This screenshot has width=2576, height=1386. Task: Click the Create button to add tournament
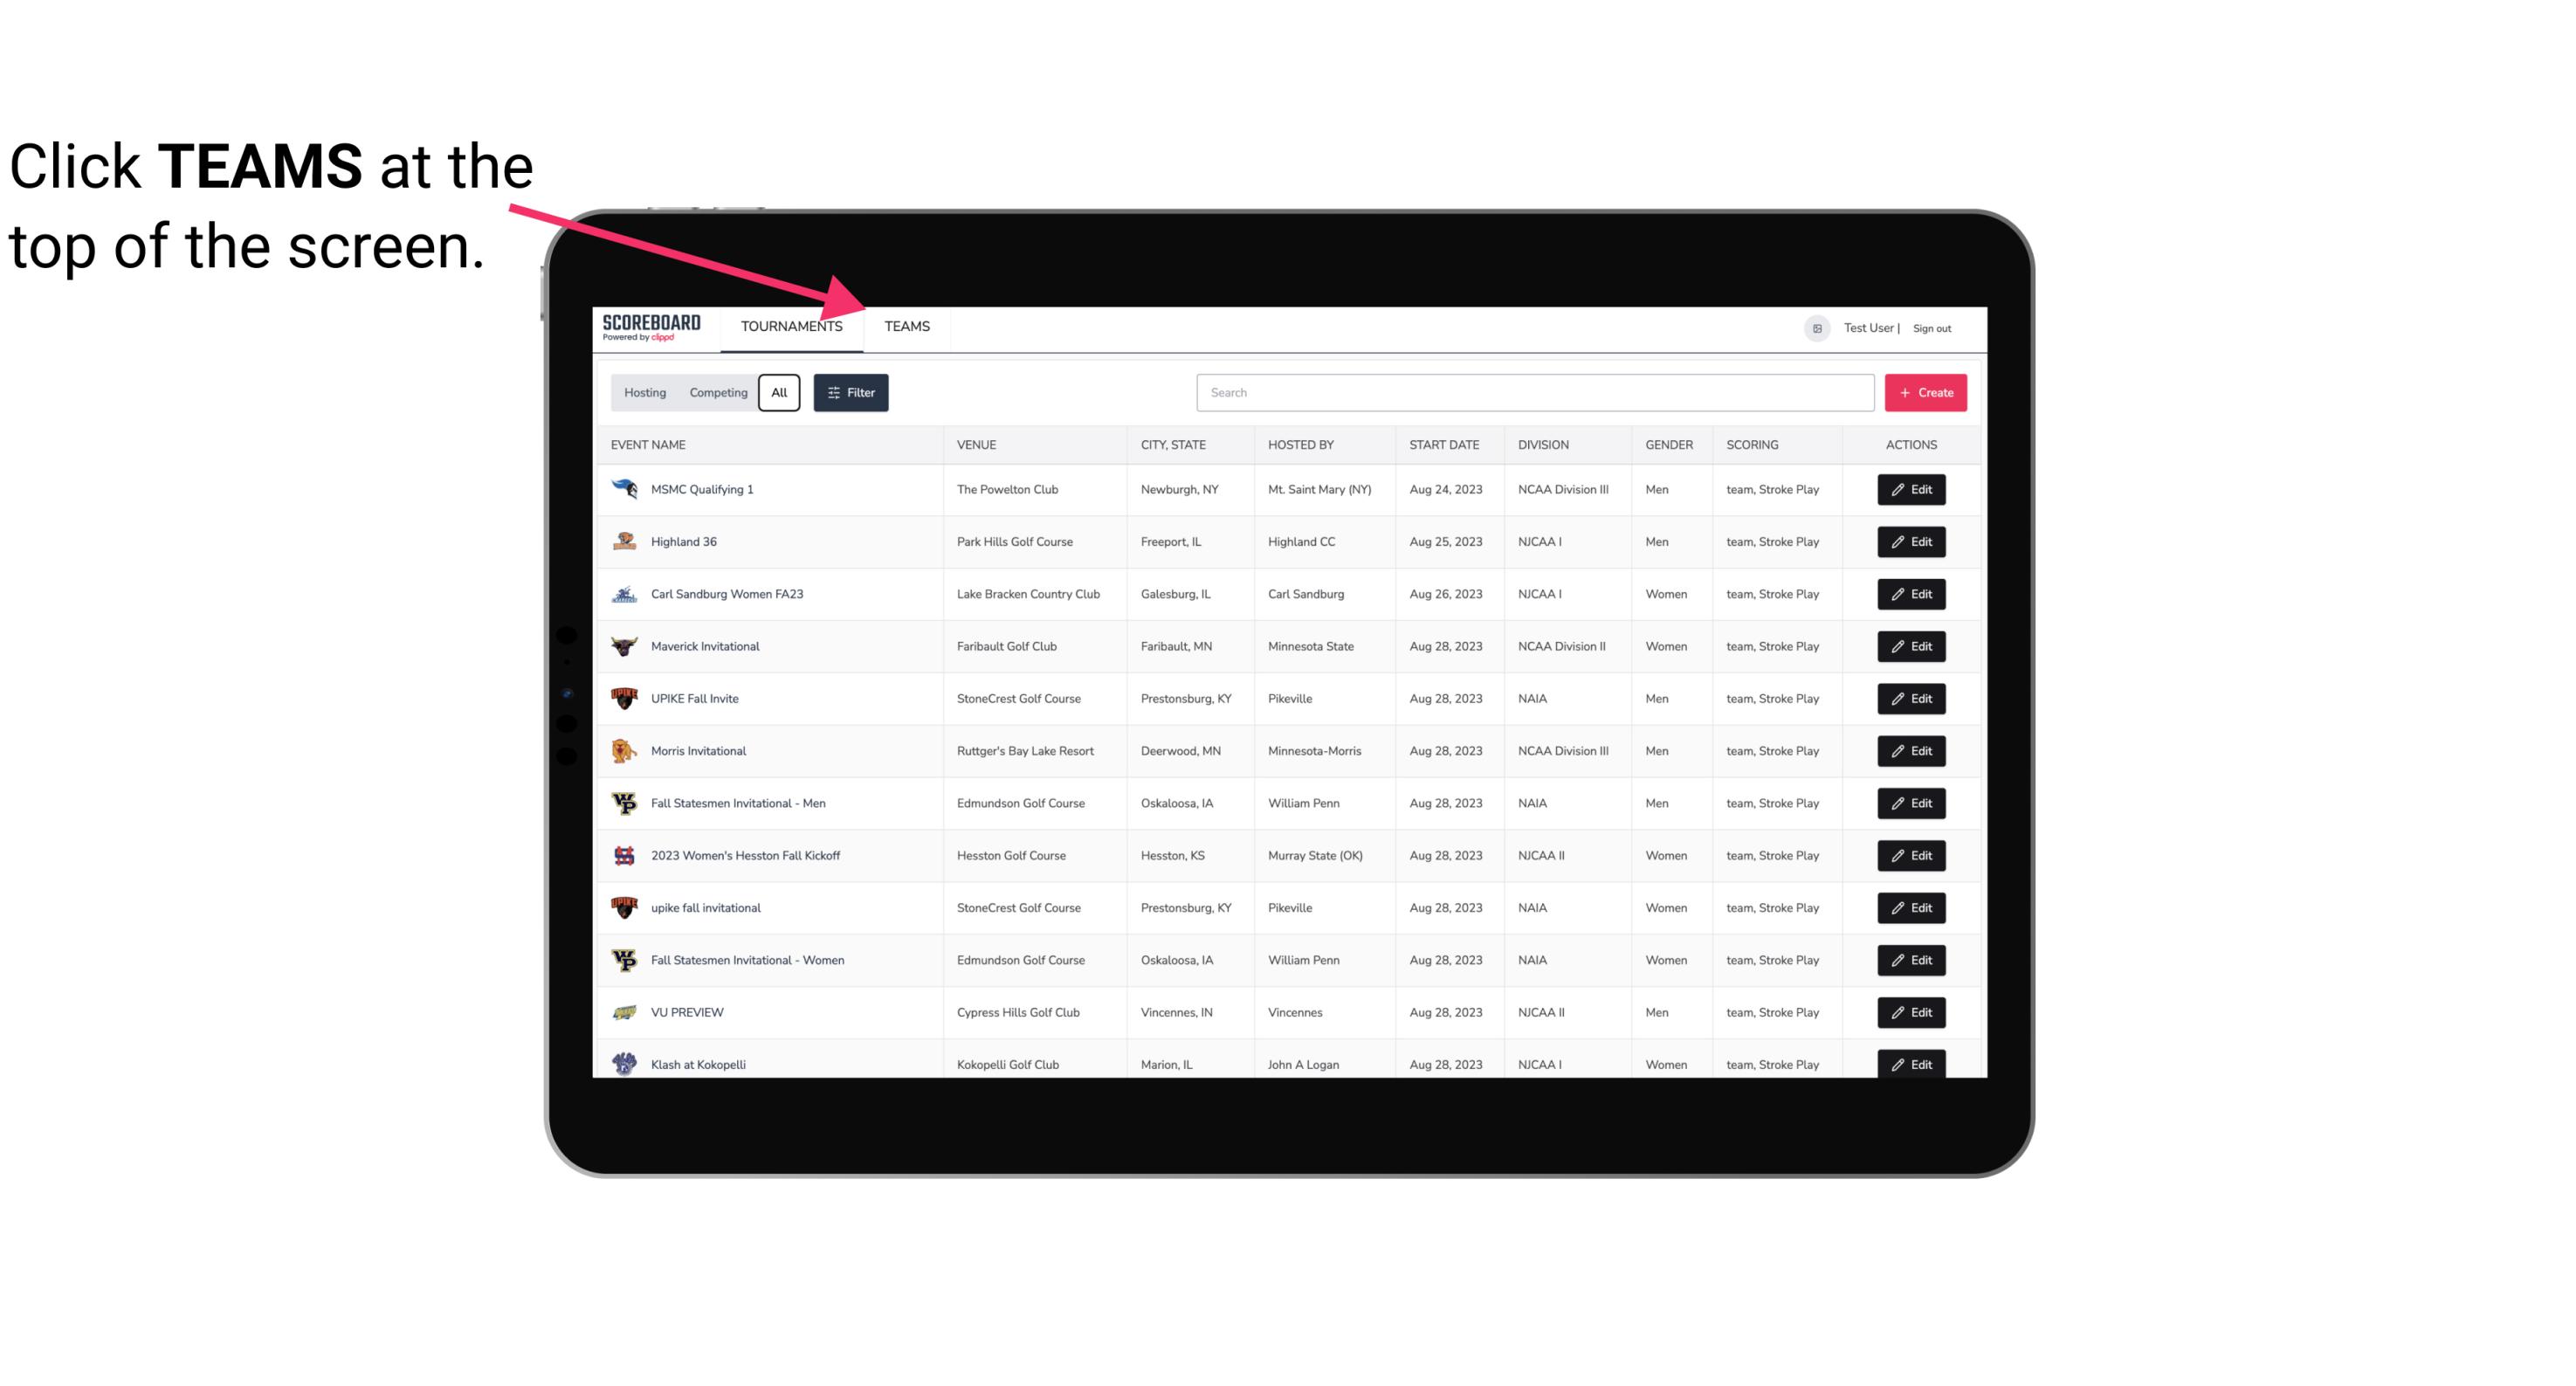click(1925, 391)
